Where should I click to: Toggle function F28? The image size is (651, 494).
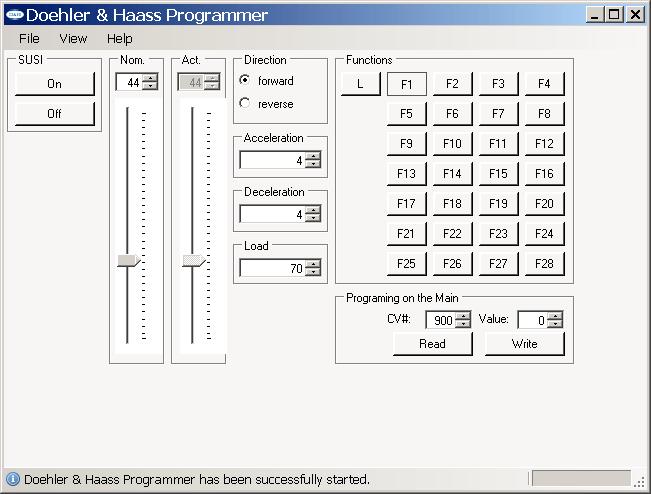[544, 264]
